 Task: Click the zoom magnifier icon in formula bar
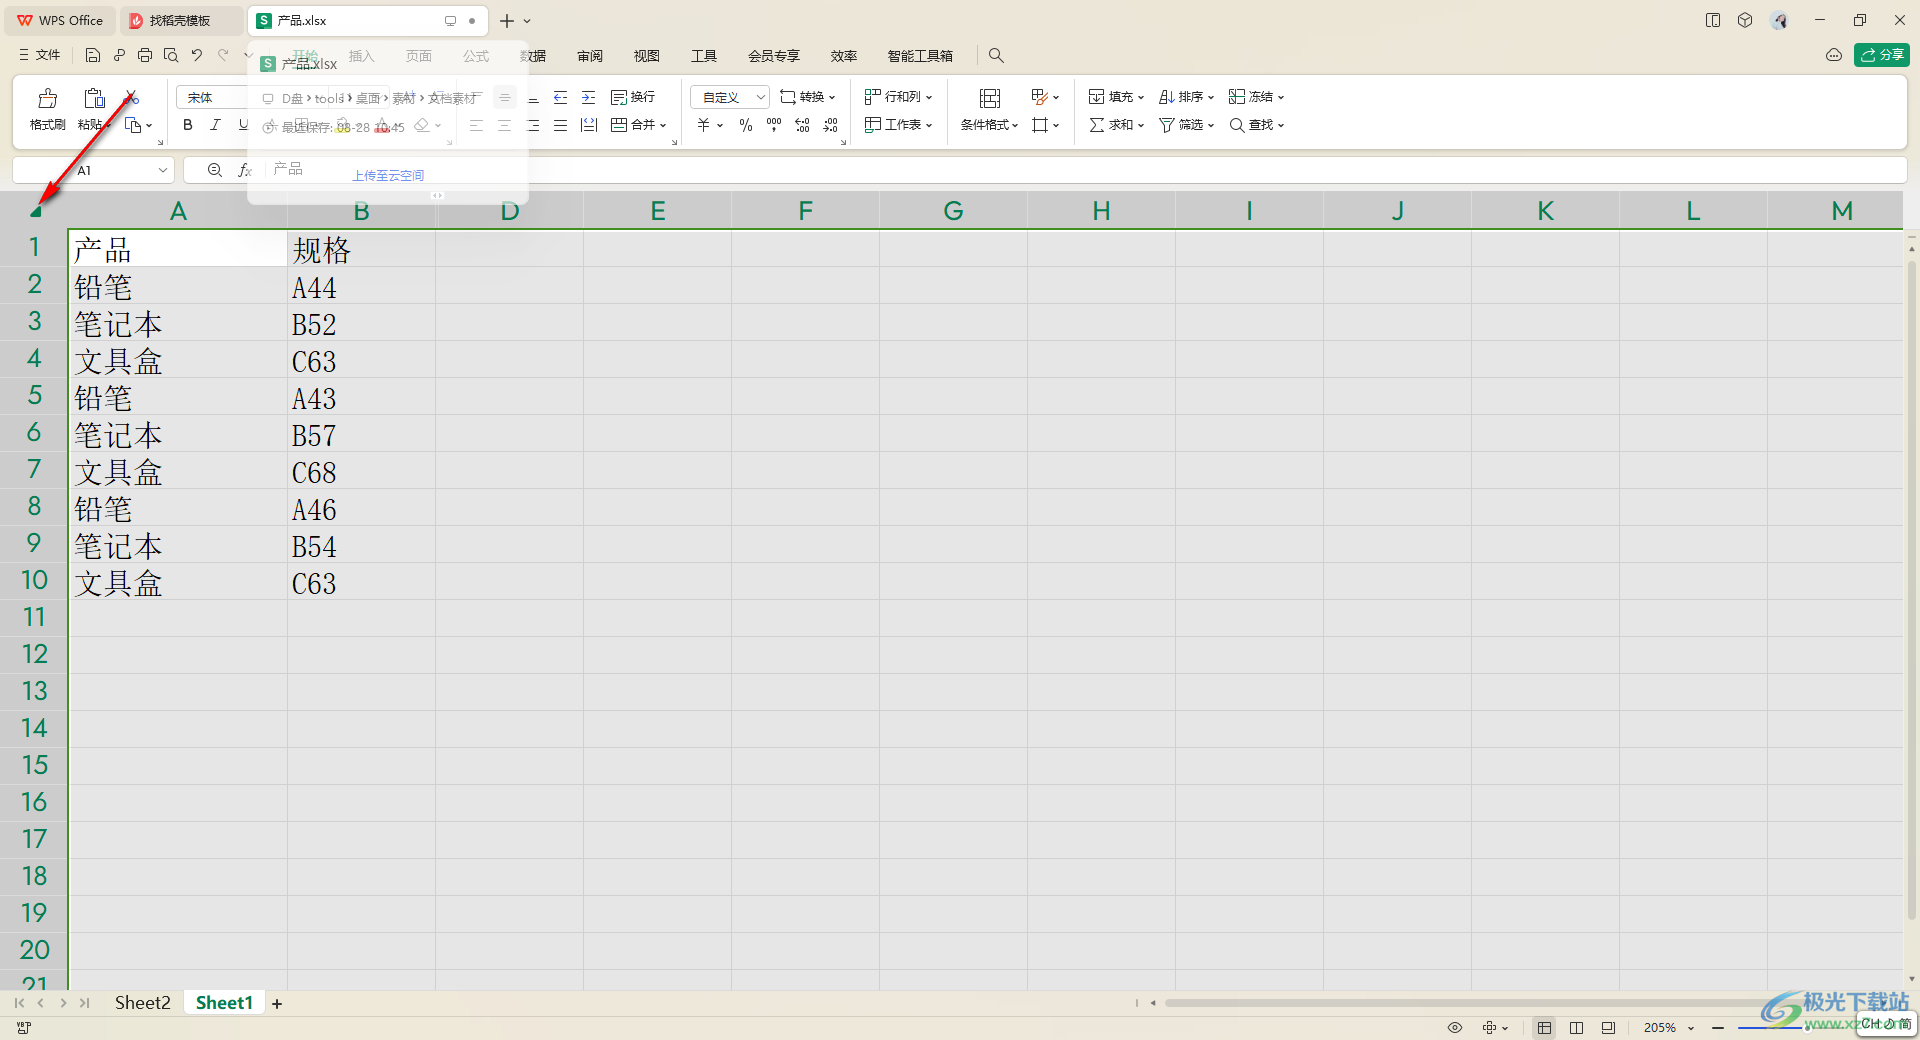point(214,171)
